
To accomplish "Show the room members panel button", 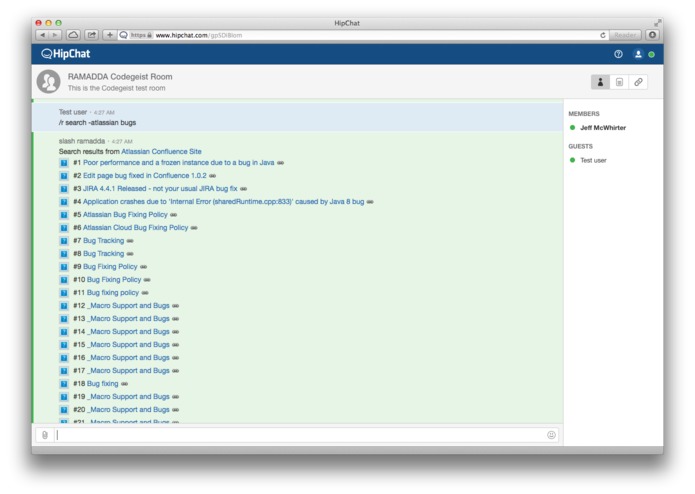I will click(600, 82).
